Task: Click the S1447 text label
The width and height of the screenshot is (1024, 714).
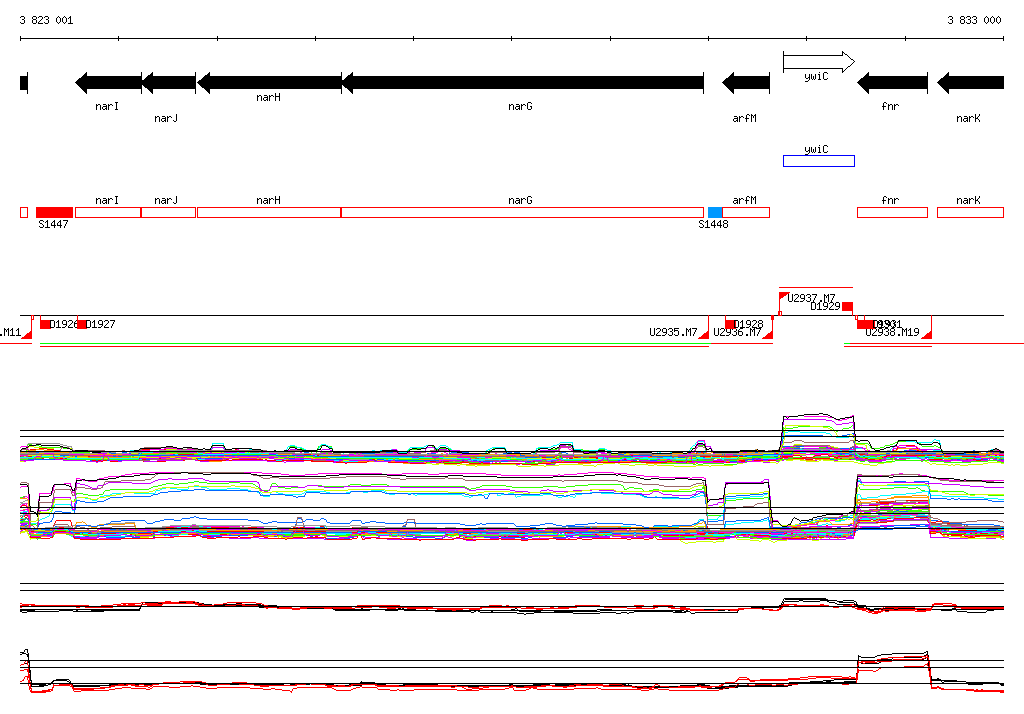Action: pyautogui.click(x=54, y=225)
